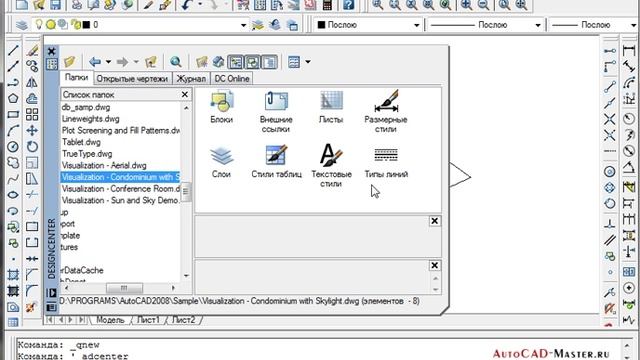Toggle layer 0 on/off lightbulb
The width and height of the screenshot is (640, 360).
click(x=38, y=24)
